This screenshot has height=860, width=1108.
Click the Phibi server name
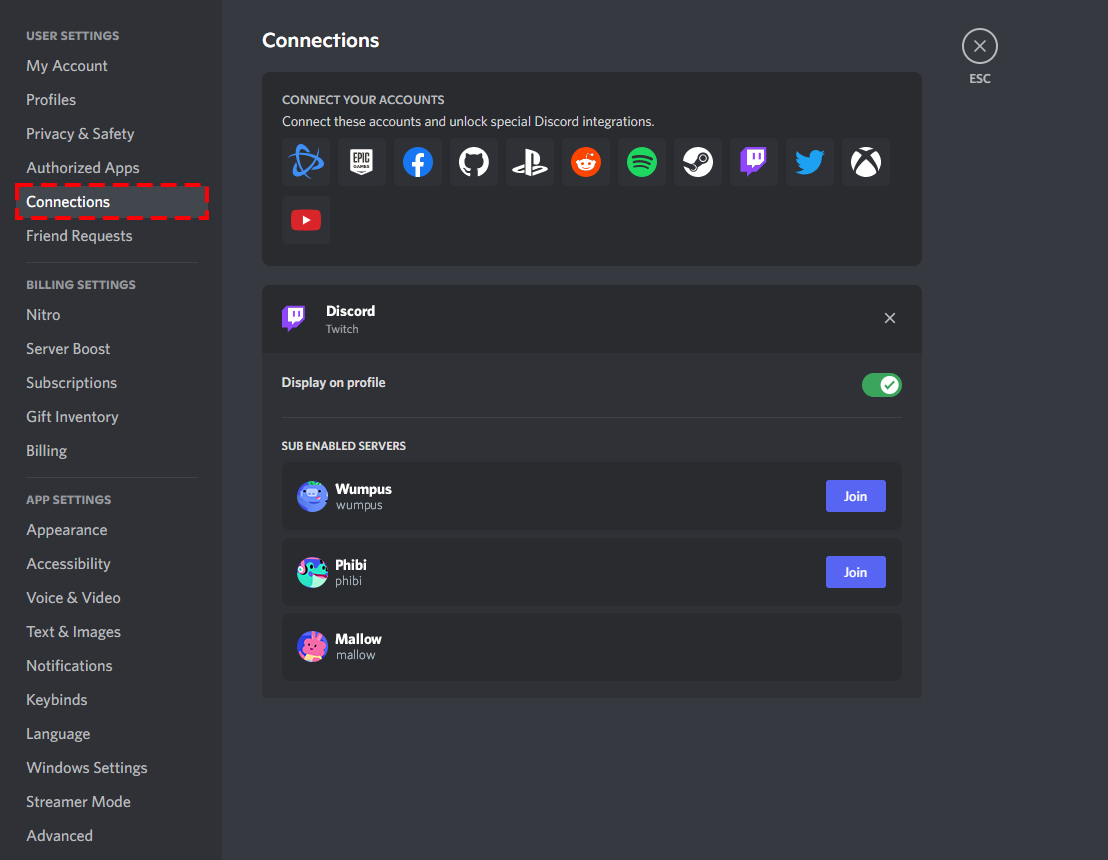tap(350, 565)
